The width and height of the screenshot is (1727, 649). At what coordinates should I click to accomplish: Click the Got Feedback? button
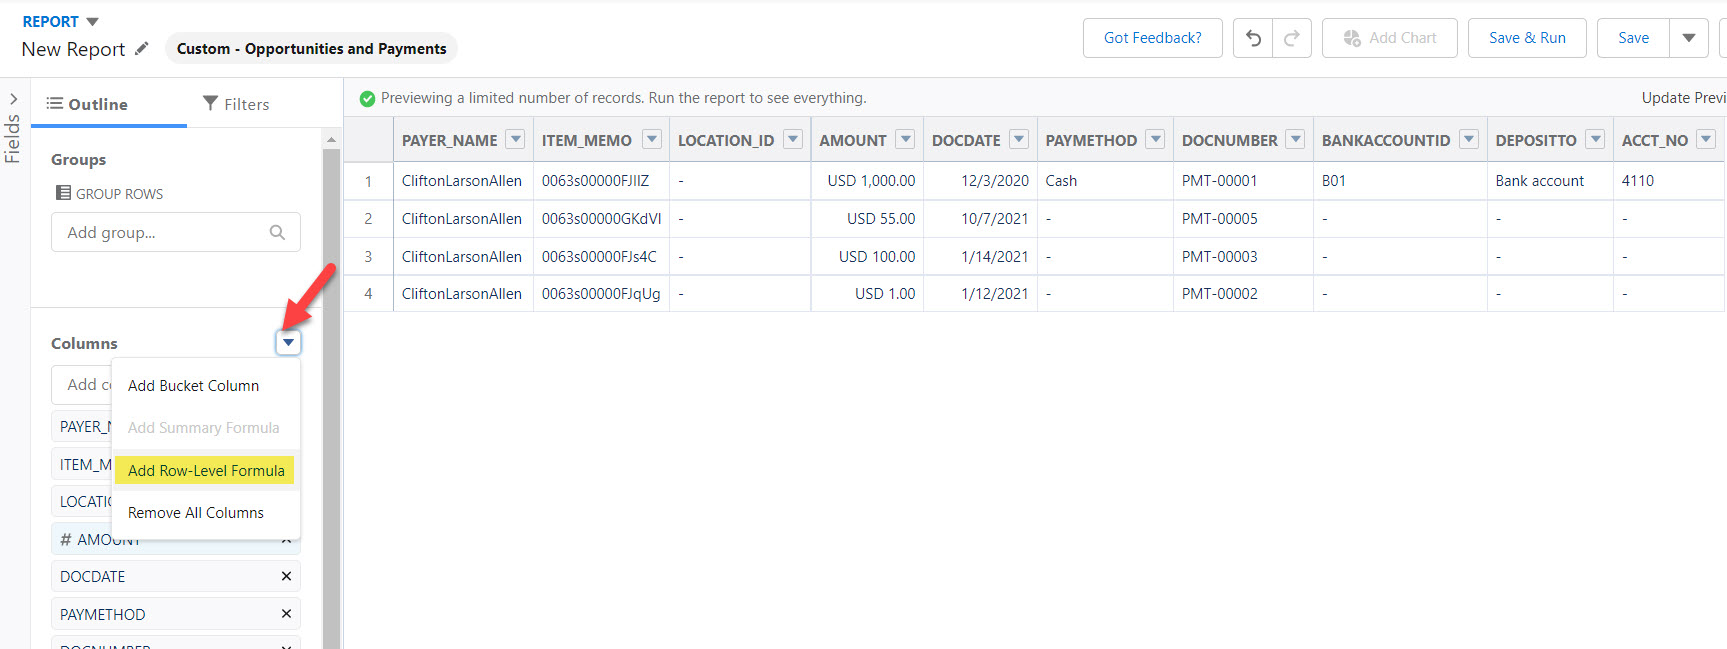tap(1152, 38)
